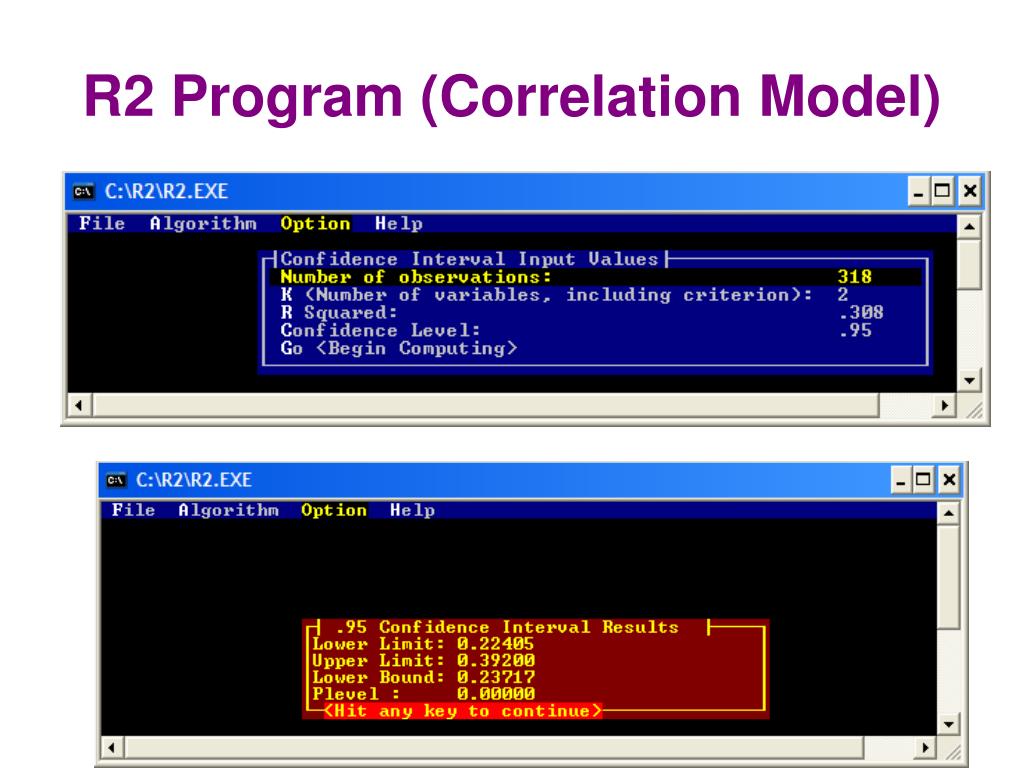Image resolution: width=1024 pixels, height=768 pixels.
Task: Click Lower Limit 0.22405 result
Action: (423, 644)
